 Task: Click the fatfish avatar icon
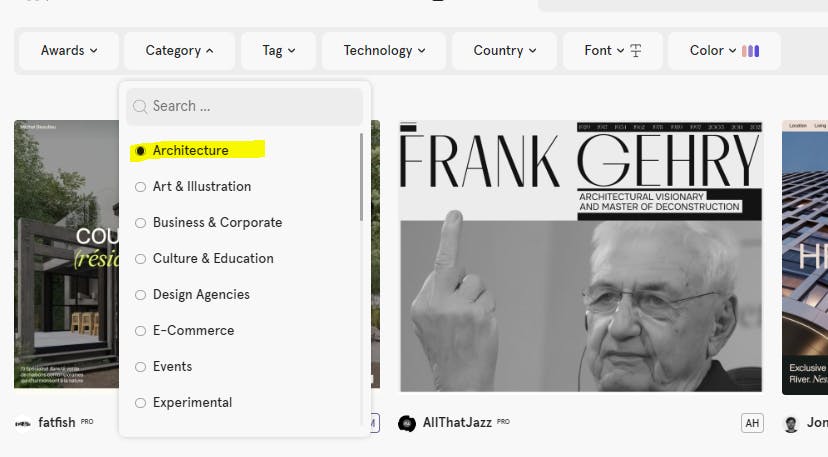pyautogui.click(x=23, y=423)
